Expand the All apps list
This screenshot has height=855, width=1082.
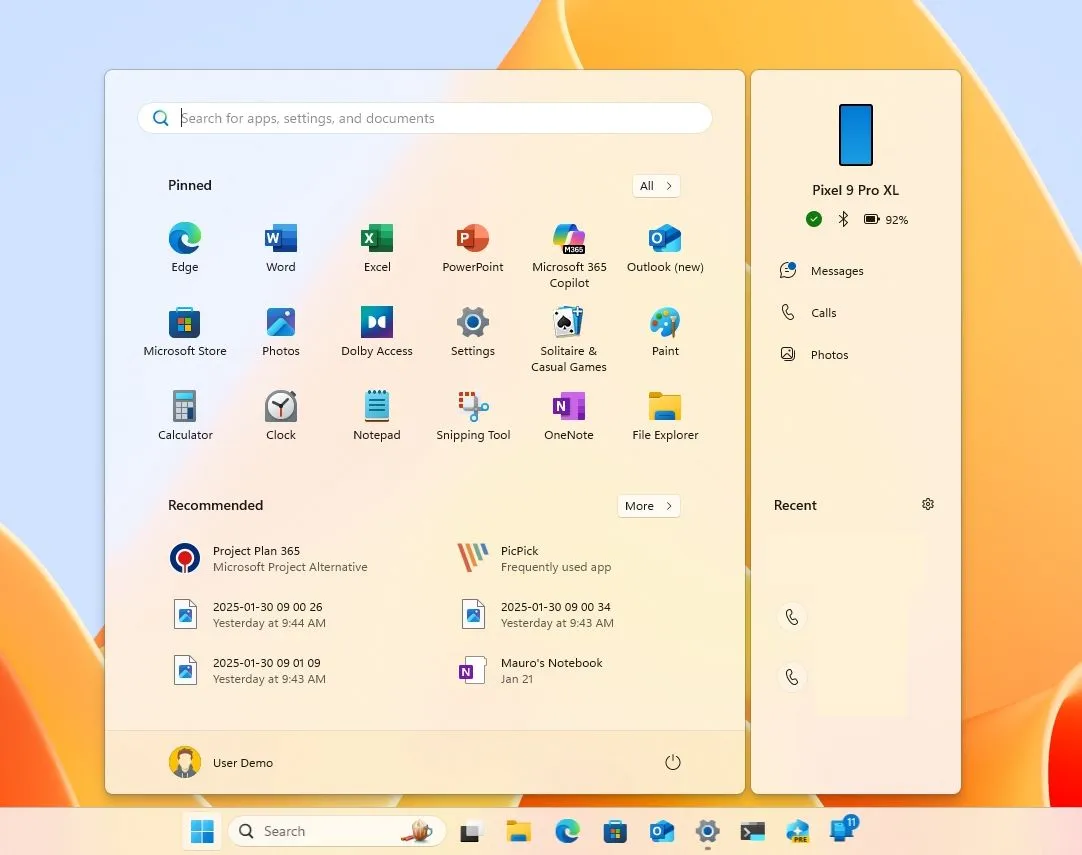coord(655,185)
